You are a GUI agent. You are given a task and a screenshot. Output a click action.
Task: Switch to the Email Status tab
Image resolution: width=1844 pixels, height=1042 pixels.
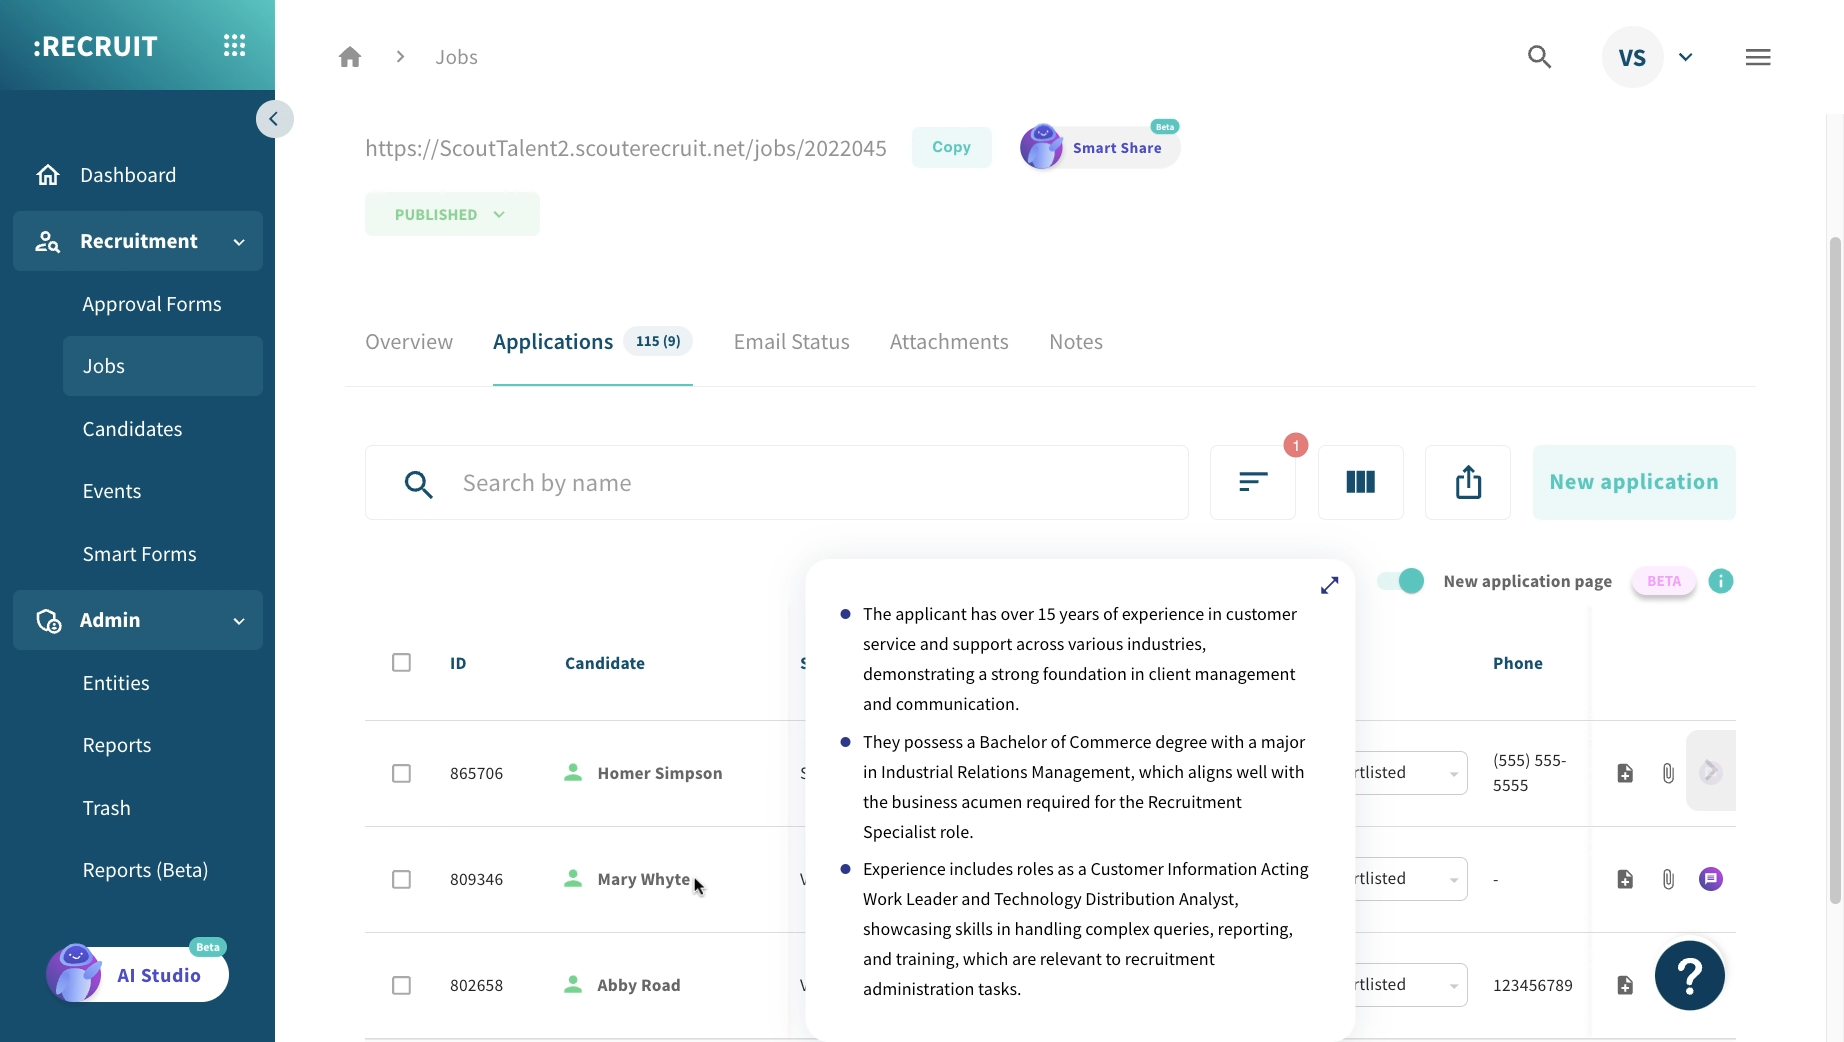click(x=791, y=341)
